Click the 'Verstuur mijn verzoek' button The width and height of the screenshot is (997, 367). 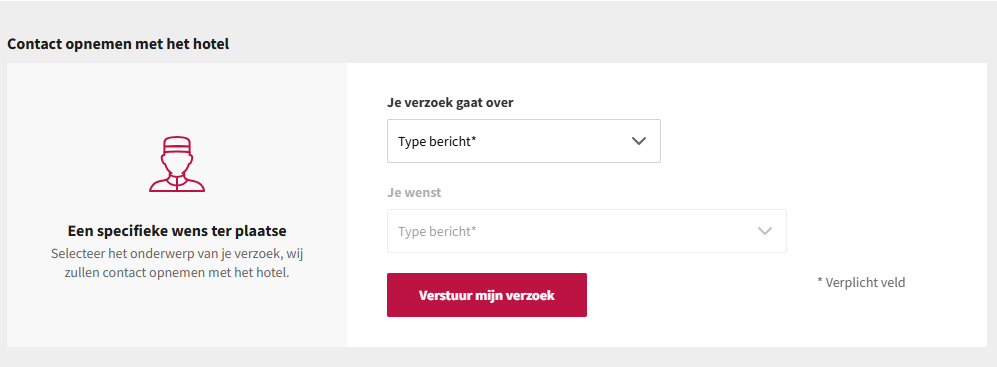486,295
